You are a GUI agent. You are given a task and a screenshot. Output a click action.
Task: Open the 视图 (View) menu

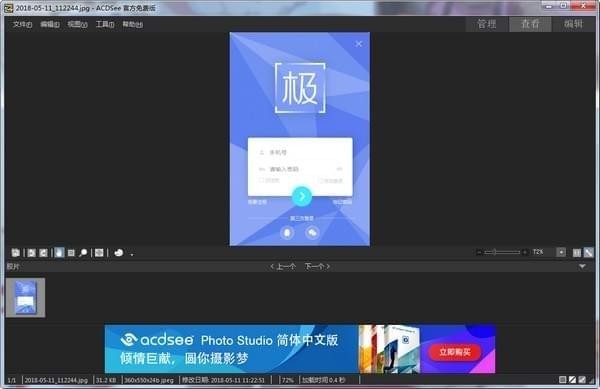(77, 24)
